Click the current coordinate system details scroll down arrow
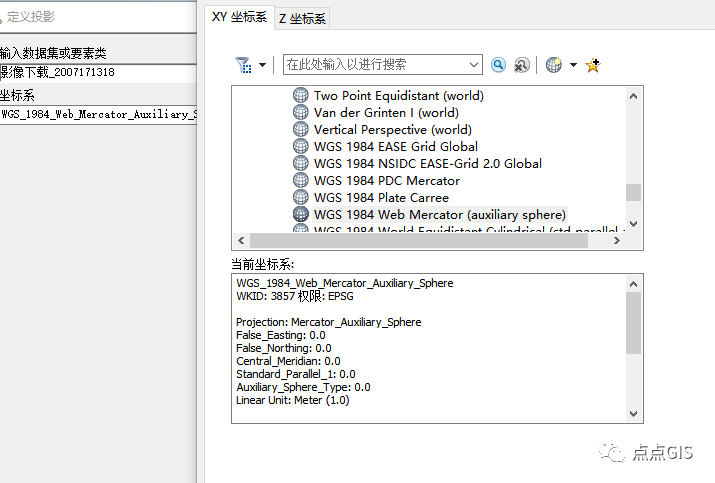Viewport: 715px width, 483px height. 633,414
